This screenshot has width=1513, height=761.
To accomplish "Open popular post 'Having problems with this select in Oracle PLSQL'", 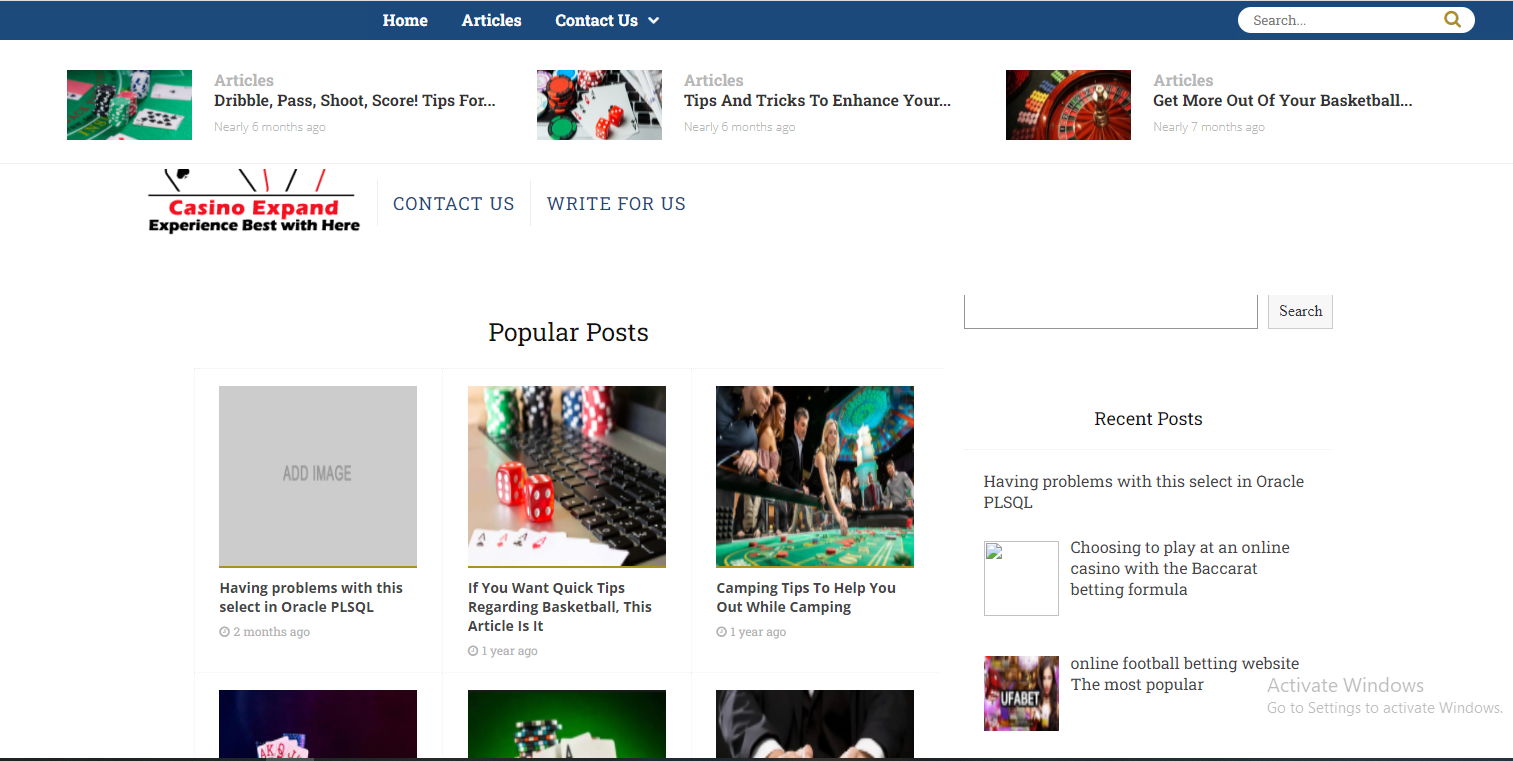I will (x=311, y=597).
